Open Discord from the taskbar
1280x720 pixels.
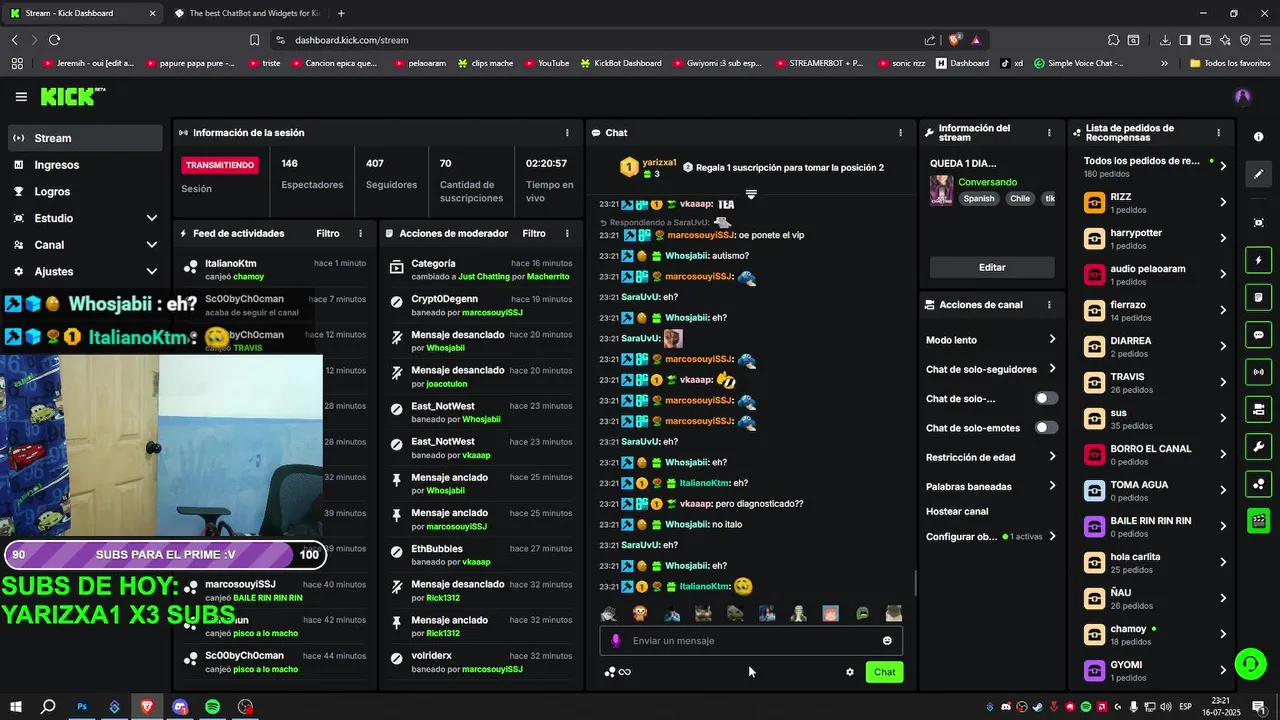tap(180, 707)
